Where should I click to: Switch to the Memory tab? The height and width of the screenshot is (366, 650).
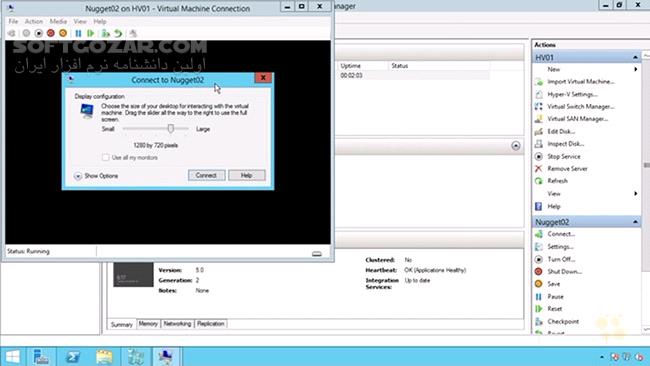click(148, 324)
